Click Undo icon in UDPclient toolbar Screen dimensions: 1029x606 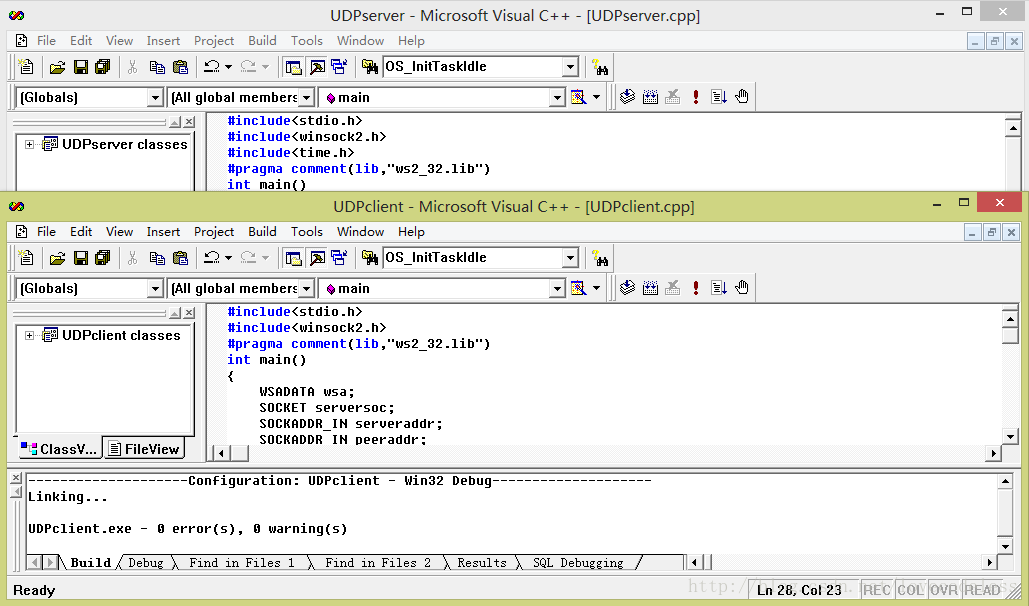211,258
